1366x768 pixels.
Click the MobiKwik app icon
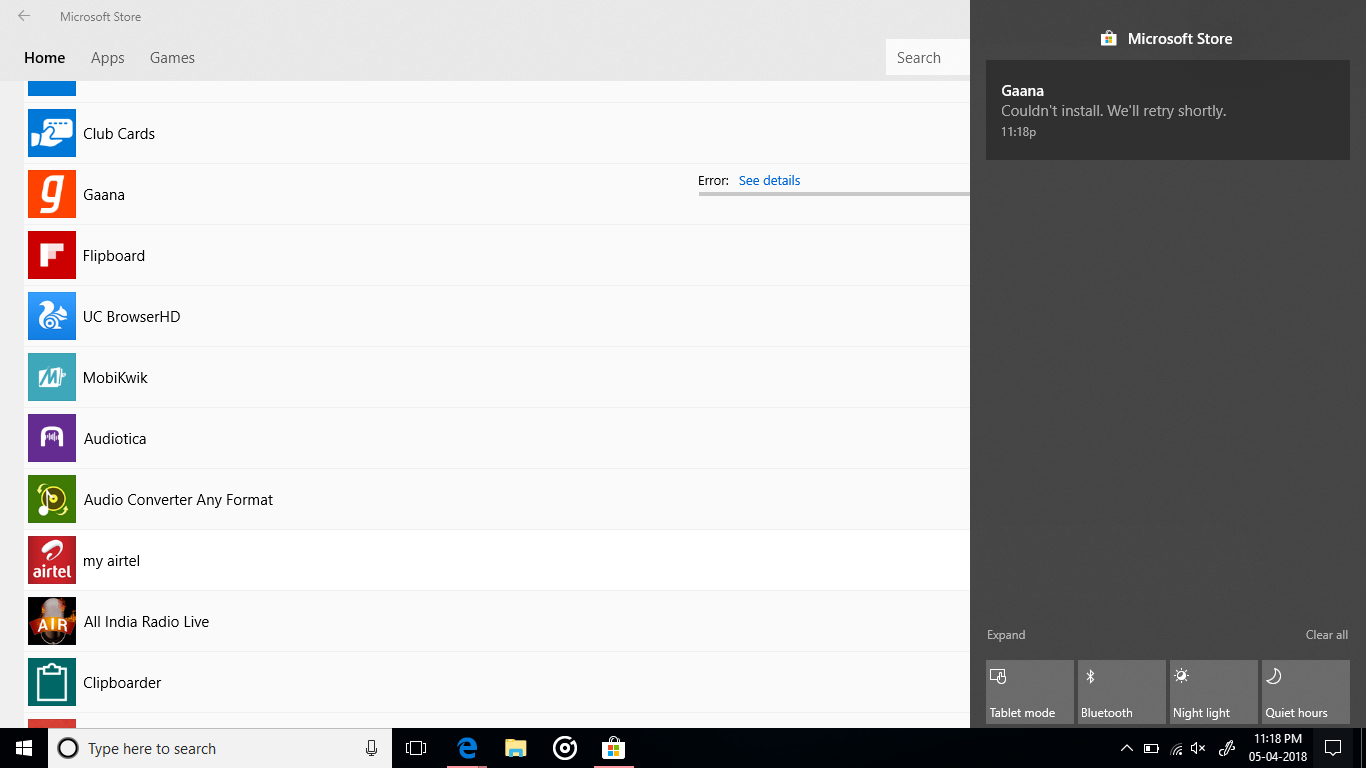pos(52,377)
